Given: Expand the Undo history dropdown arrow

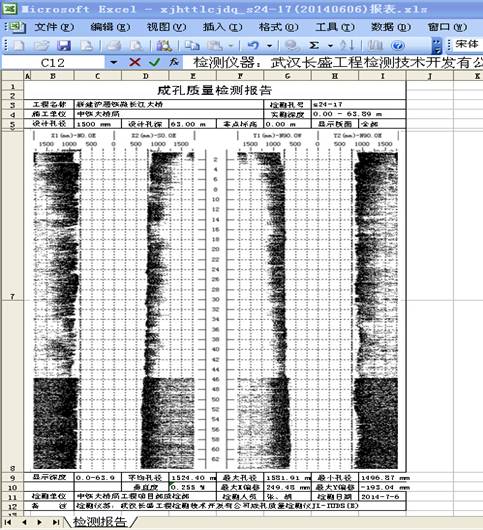Looking at the screenshot, I should (269, 45).
